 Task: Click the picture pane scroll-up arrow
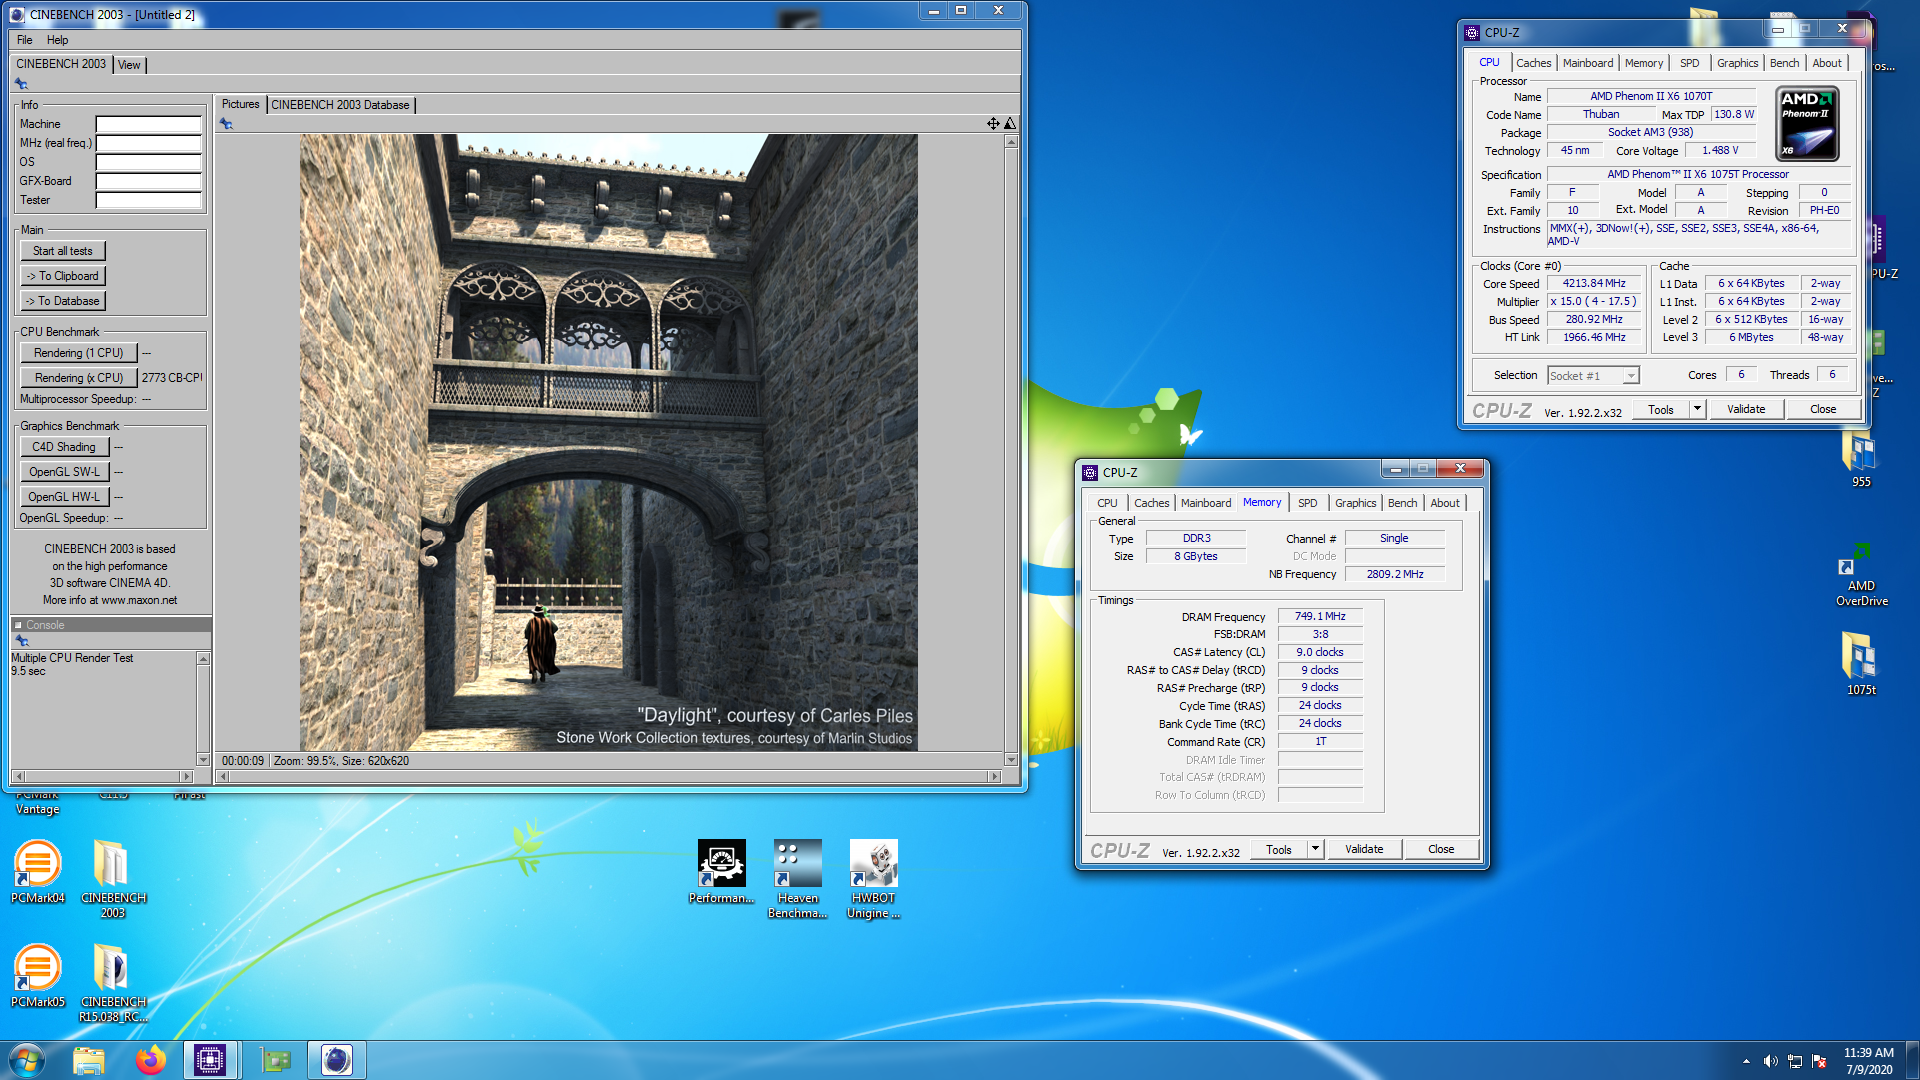1011,142
